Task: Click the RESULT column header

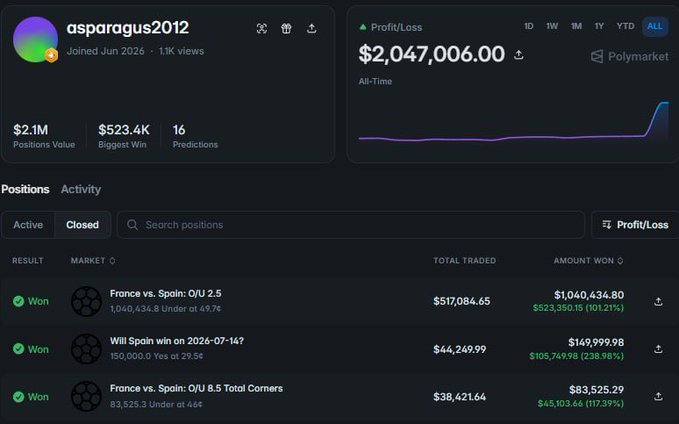Action: click(x=28, y=260)
